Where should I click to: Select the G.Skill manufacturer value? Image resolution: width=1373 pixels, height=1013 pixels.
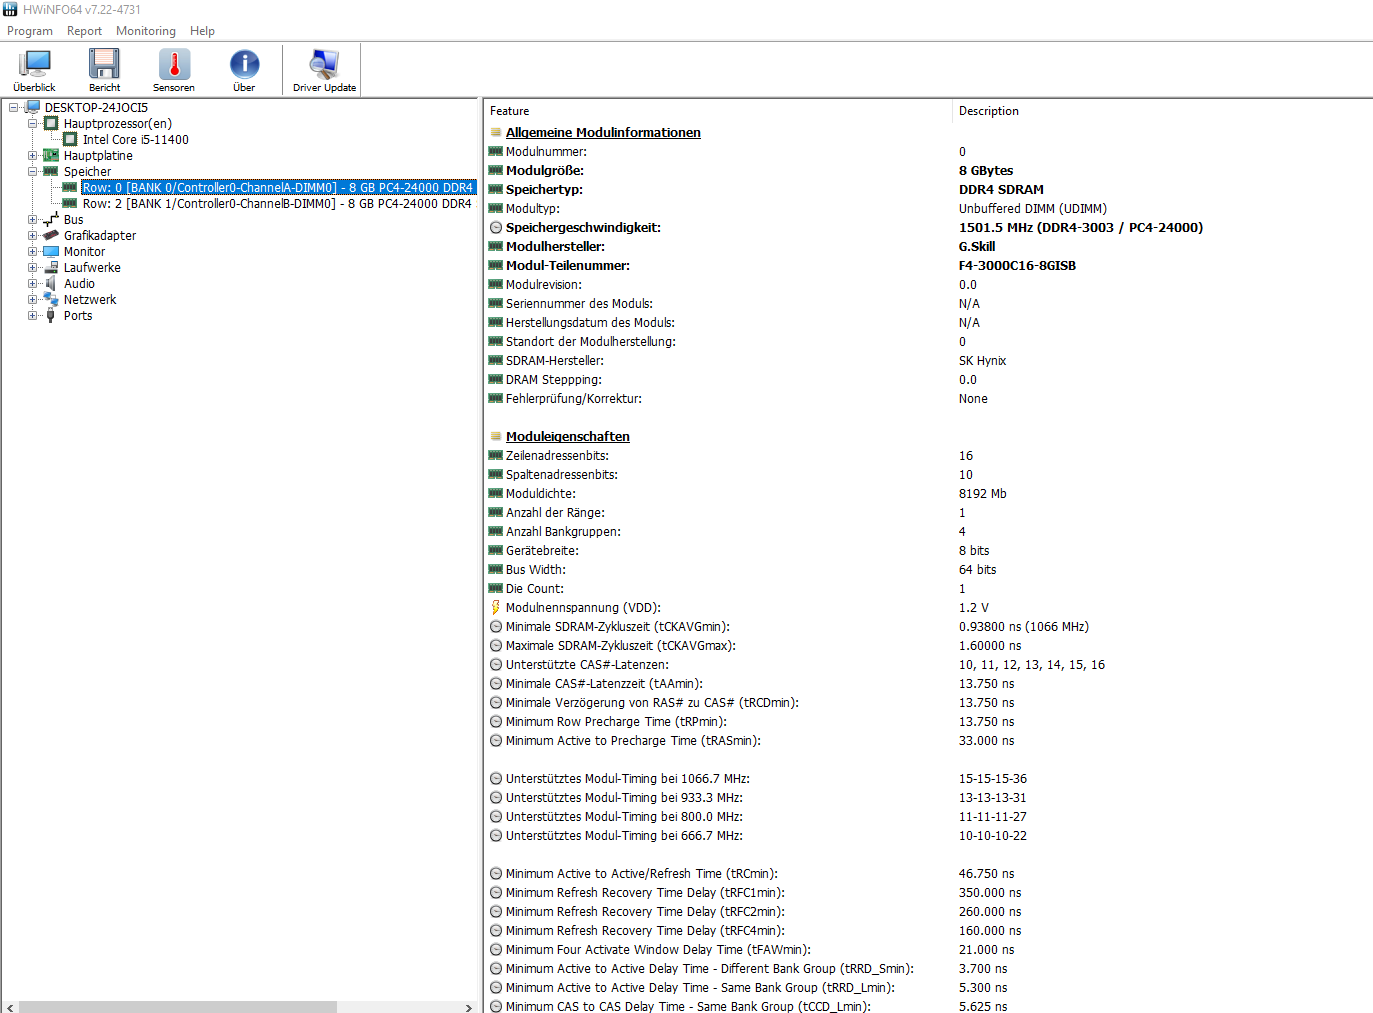[x=977, y=246]
